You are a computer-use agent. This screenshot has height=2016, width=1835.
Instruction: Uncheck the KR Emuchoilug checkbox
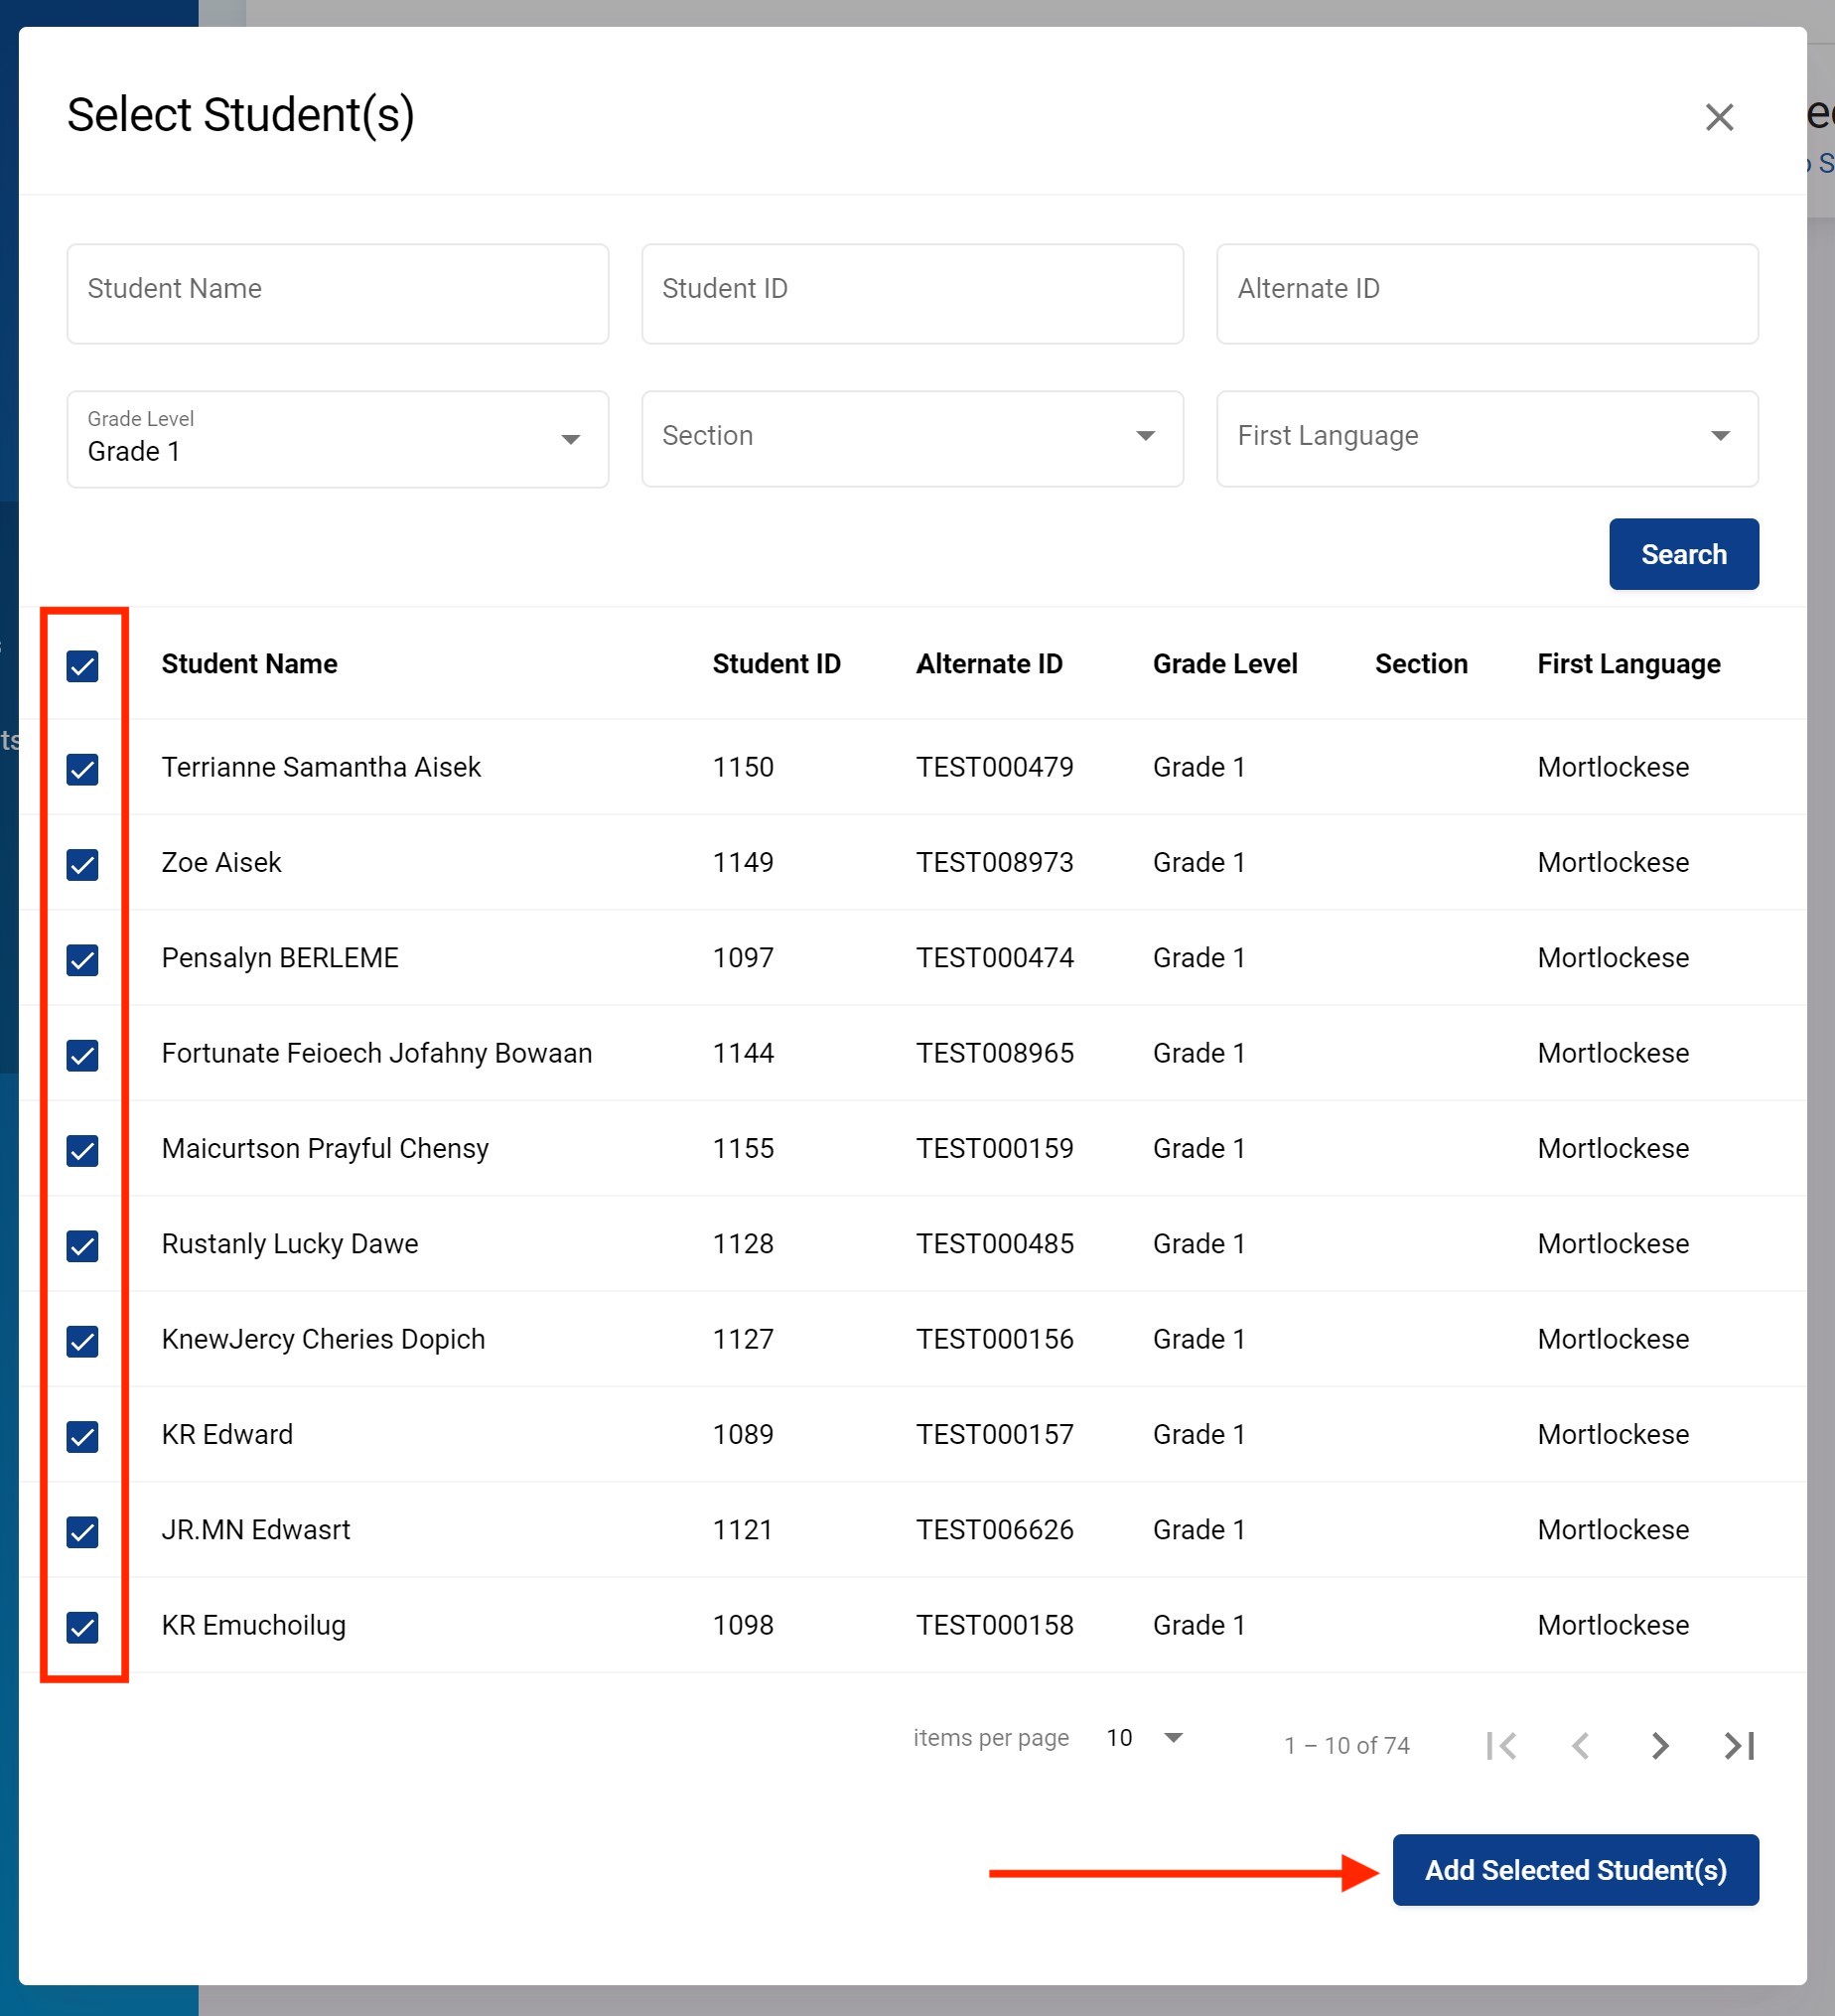(82, 1627)
